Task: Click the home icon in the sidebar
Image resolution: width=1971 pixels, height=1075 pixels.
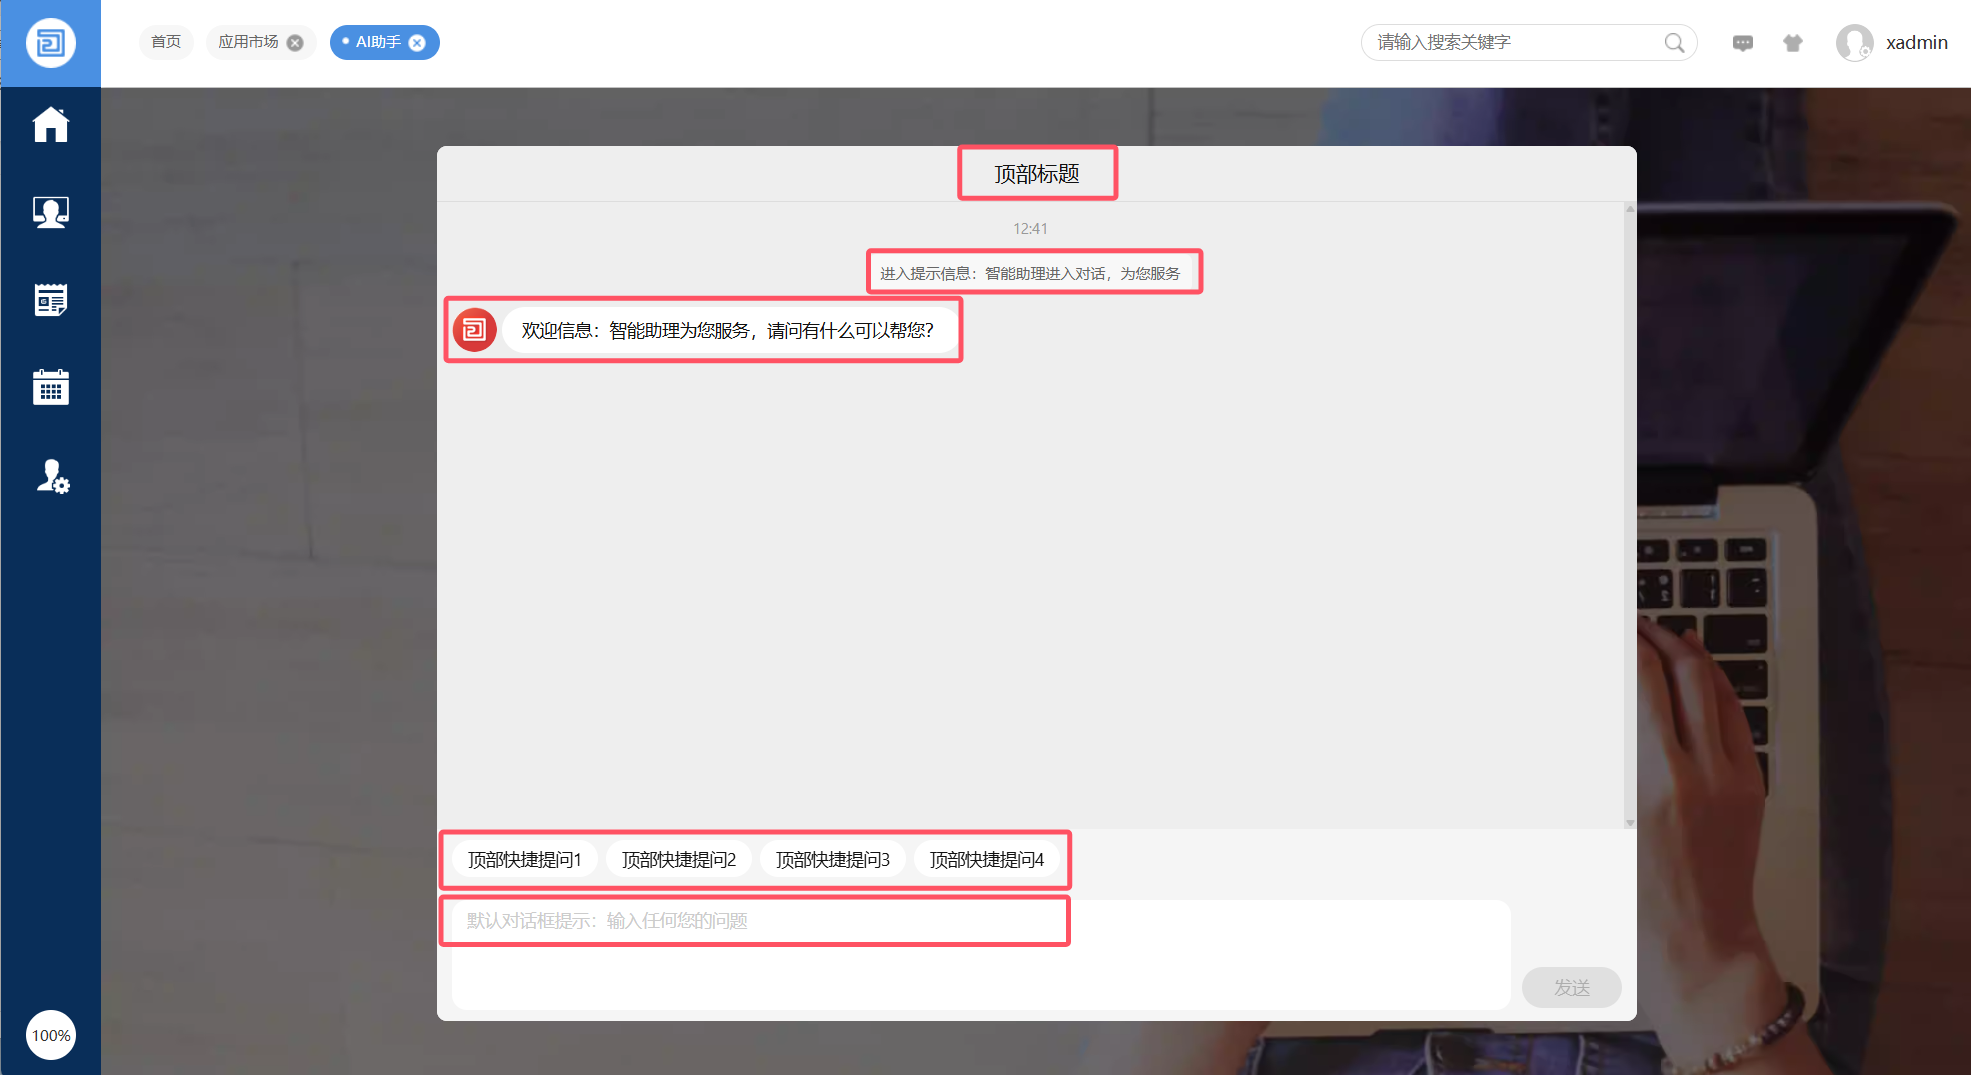Action: pos(50,125)
